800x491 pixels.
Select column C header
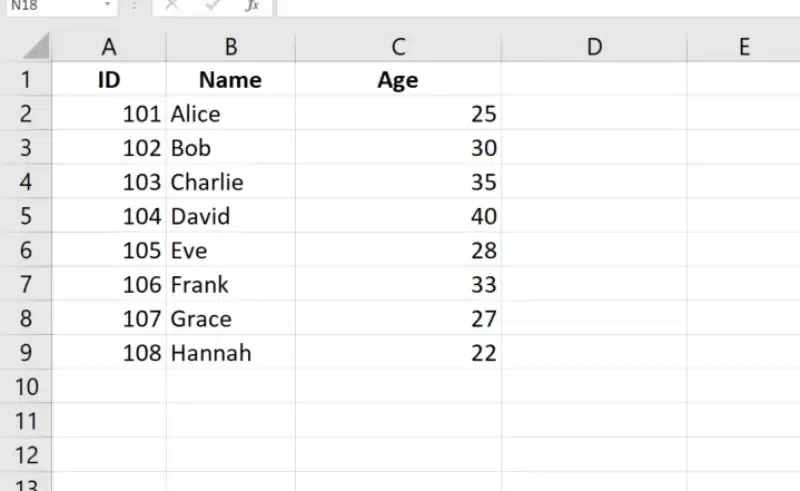(x=398, y=46)
